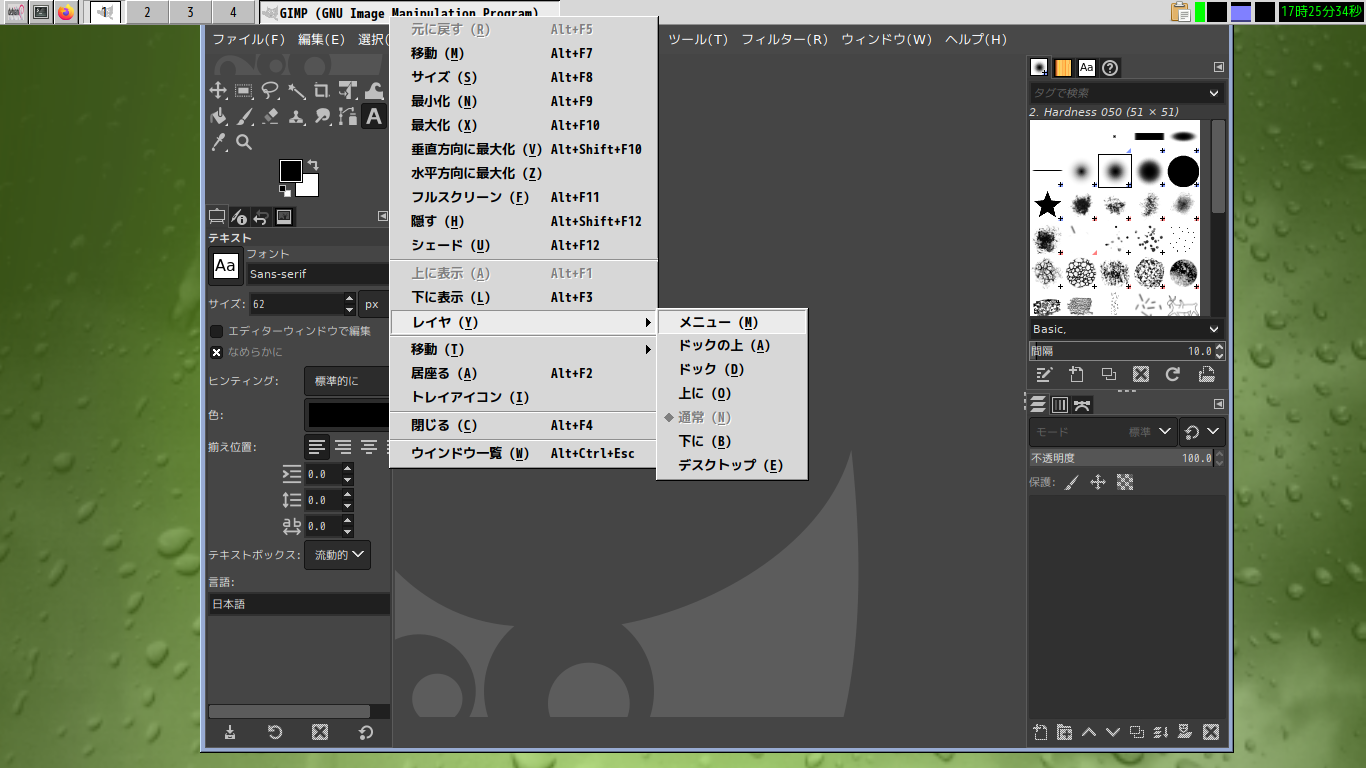
Task: Select the Unified Transform tool
Action: [348, 91]
